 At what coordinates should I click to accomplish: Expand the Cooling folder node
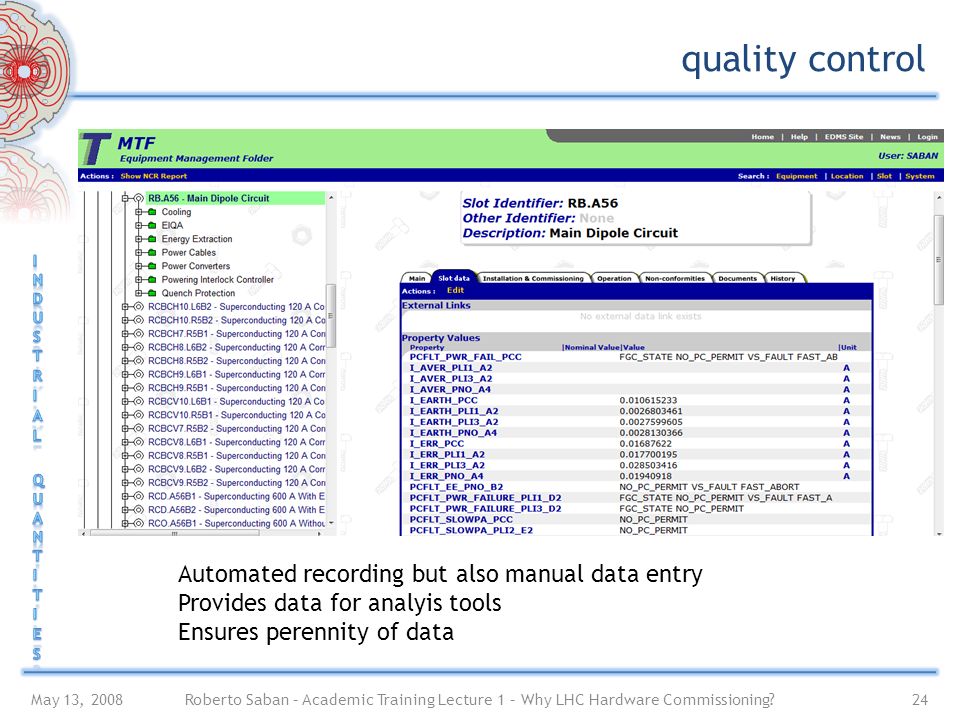138,212
